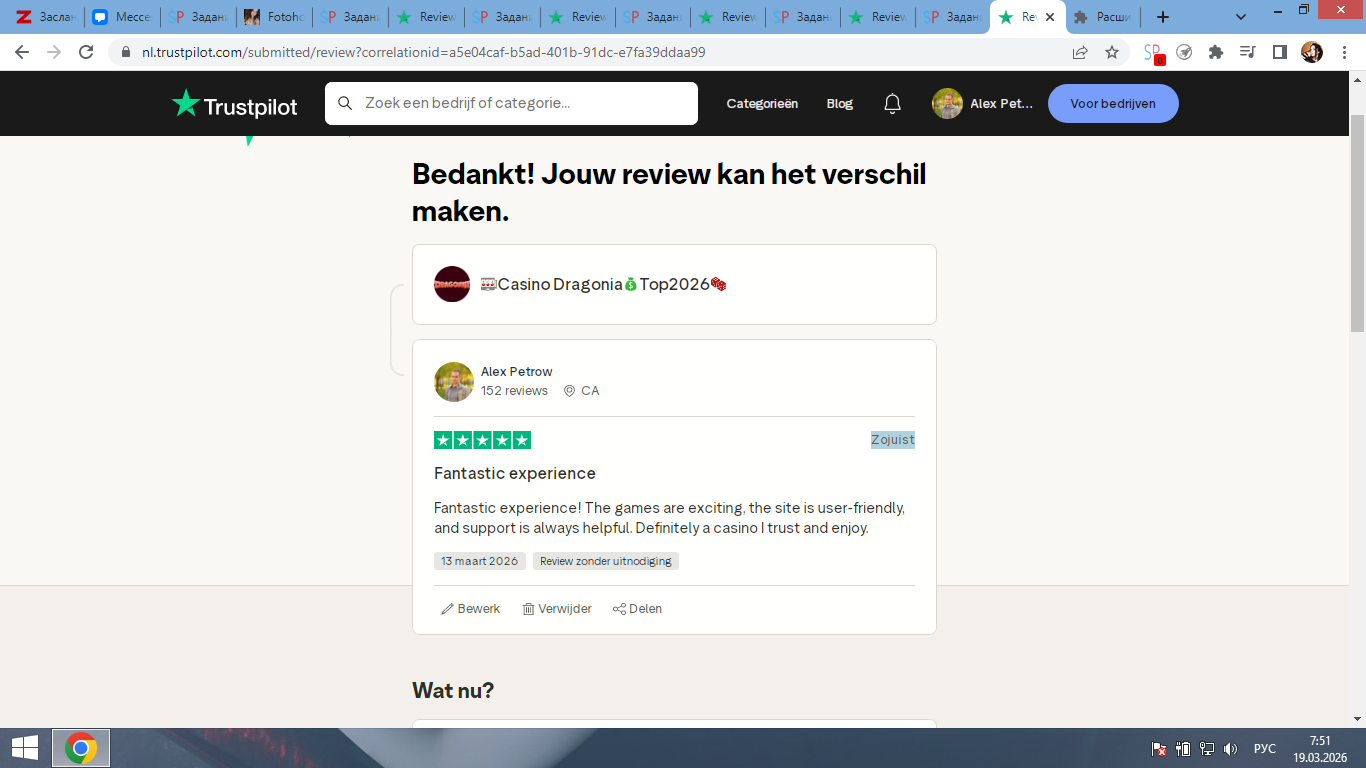
Task: Open the Chrome profile avatar menu
Action: [1312, 52]
